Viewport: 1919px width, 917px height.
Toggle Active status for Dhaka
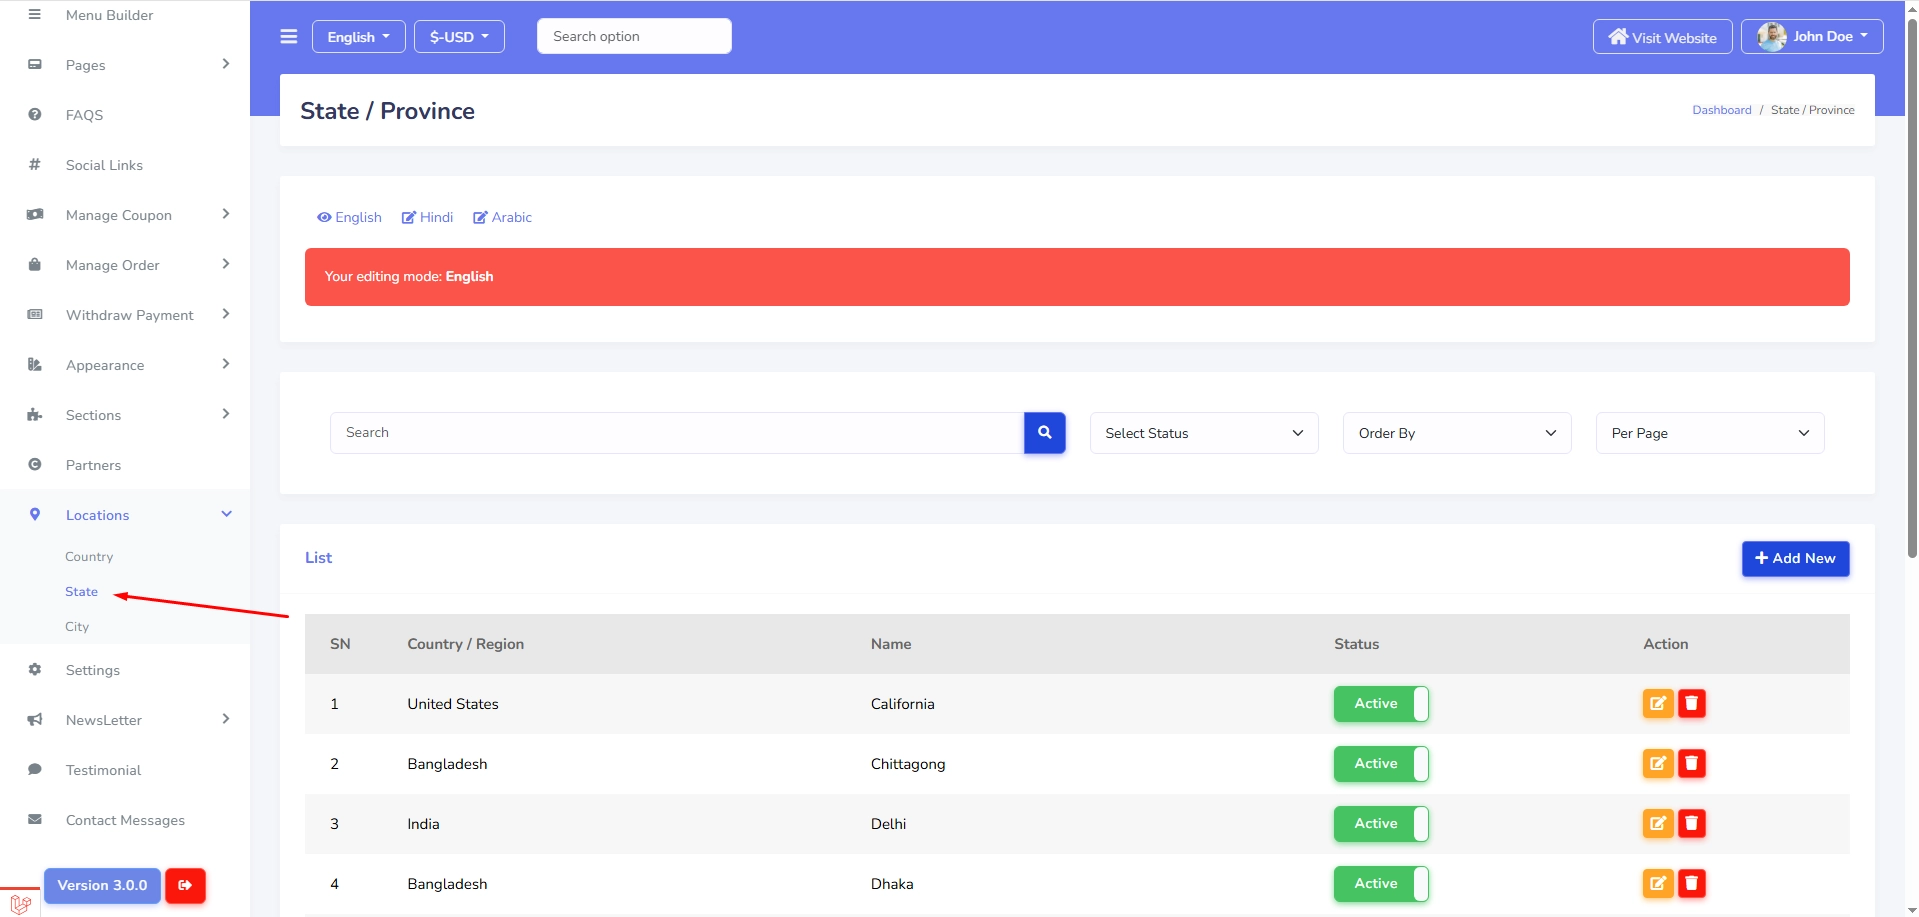pos(1381,884)
